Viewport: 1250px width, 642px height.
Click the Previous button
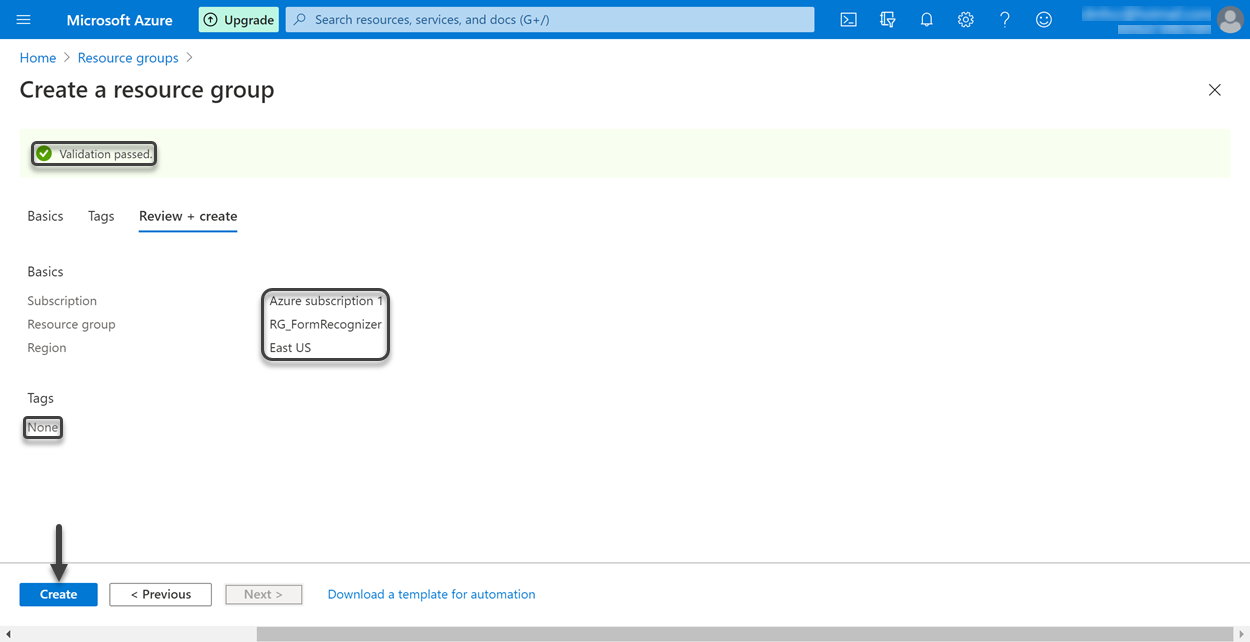coord(160,594)
